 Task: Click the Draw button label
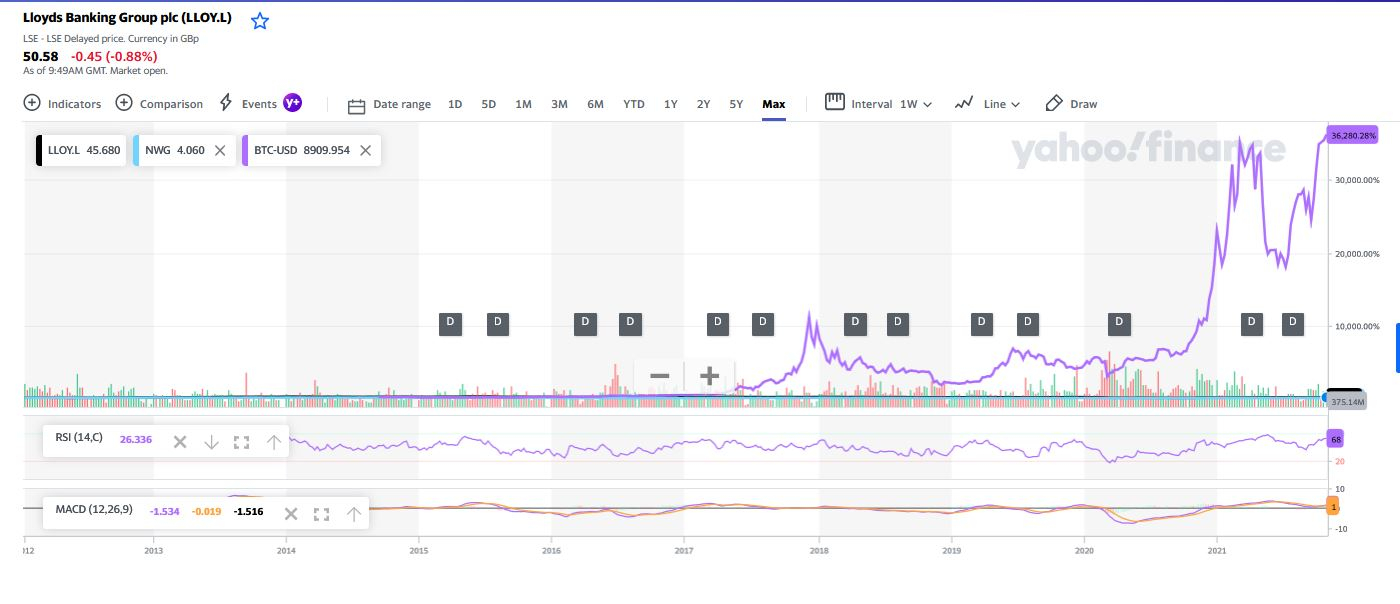tap(1084, 104)
